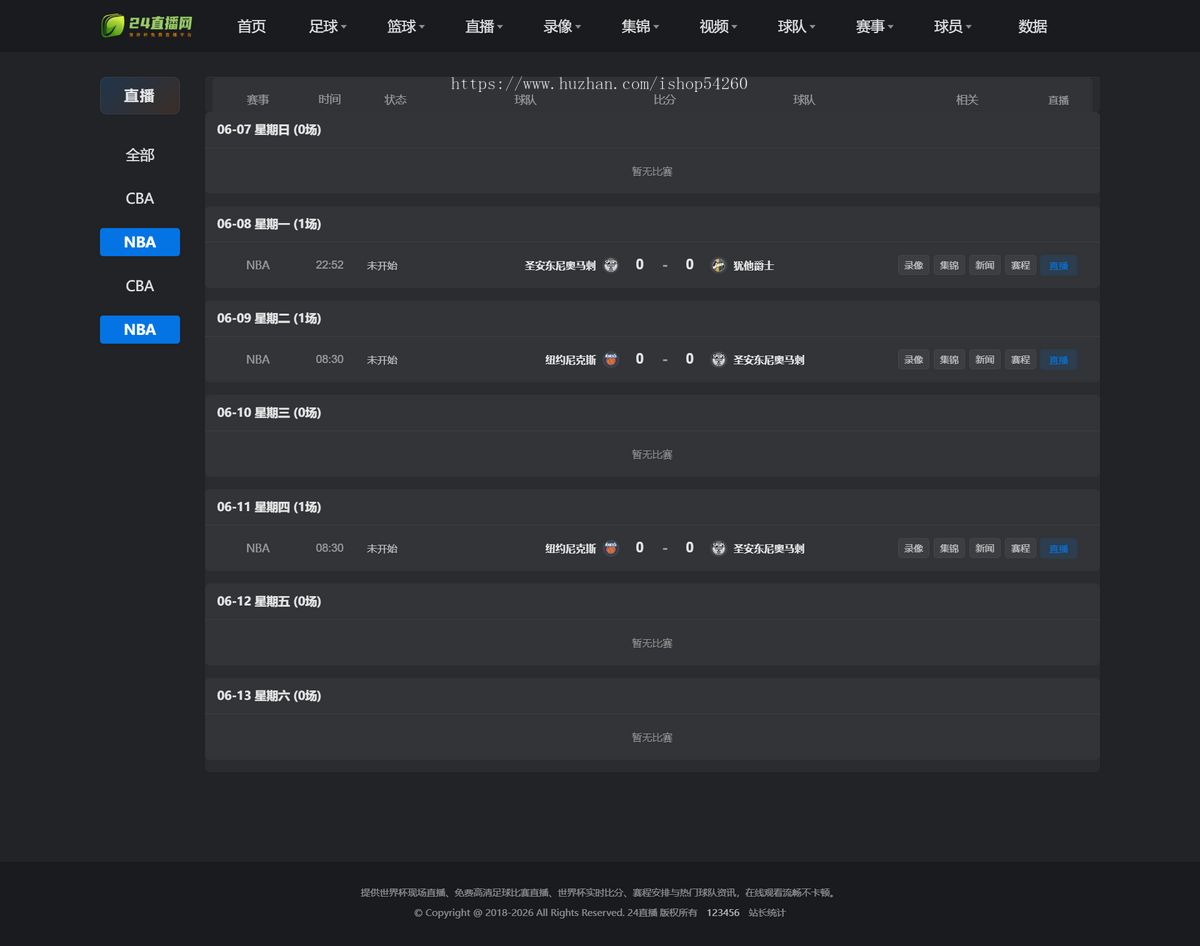Image resolution: width=1200 pixels, height=946 pixels.
Task: Click Spurs team logo in the 06-08 match
Action: coord(611,265)
